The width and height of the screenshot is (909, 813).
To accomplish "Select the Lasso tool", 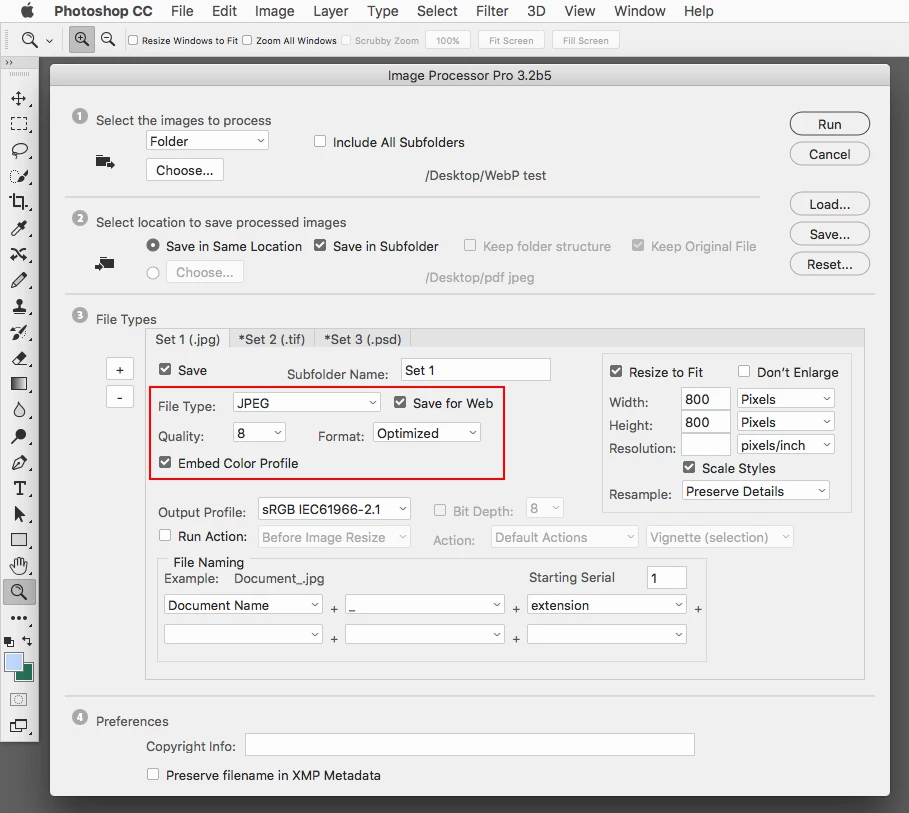I will point(19,150).
